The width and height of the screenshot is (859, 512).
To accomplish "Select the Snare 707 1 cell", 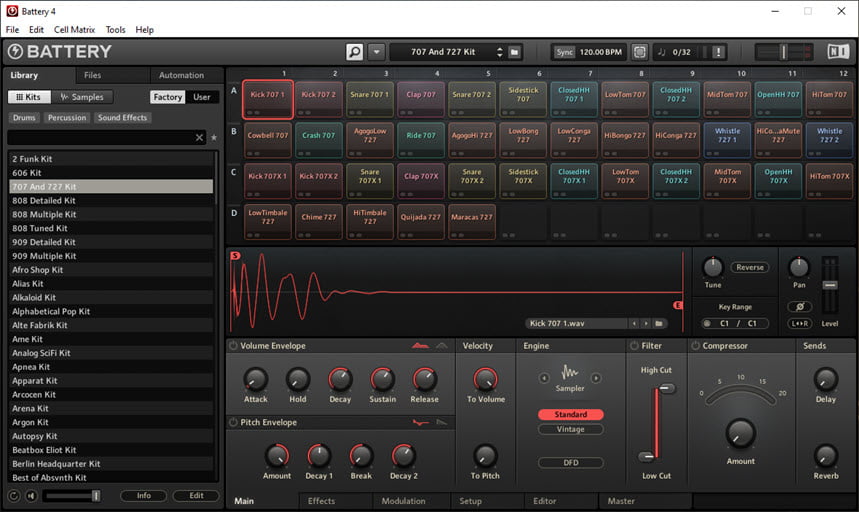I will coord(369,99).
